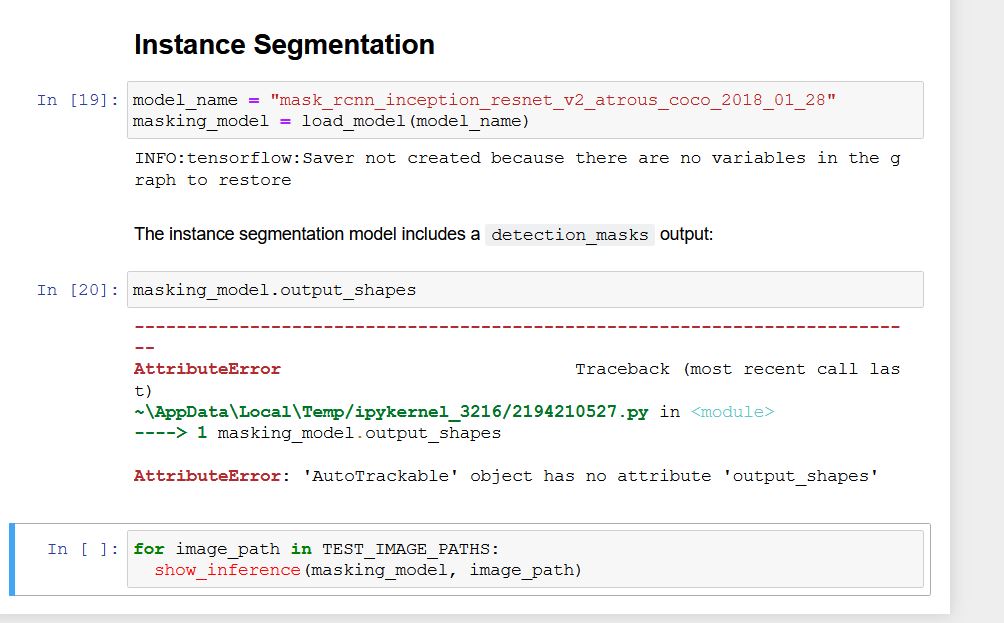This screenshot has height=623, width=1004.
Task: Click the Traceback (most recent call last) text
Action: point(737,368)
